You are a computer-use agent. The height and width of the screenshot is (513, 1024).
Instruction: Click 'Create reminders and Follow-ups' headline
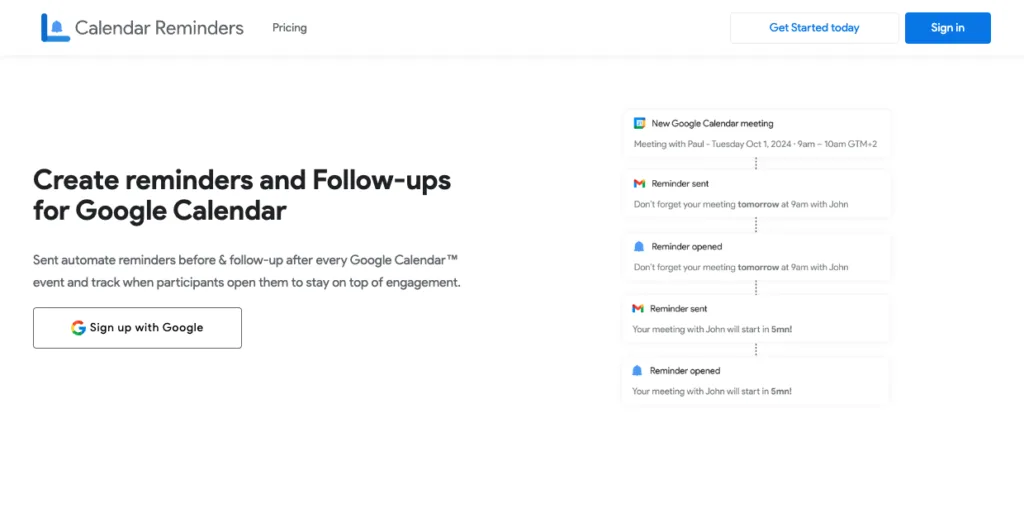coord(242,196)
